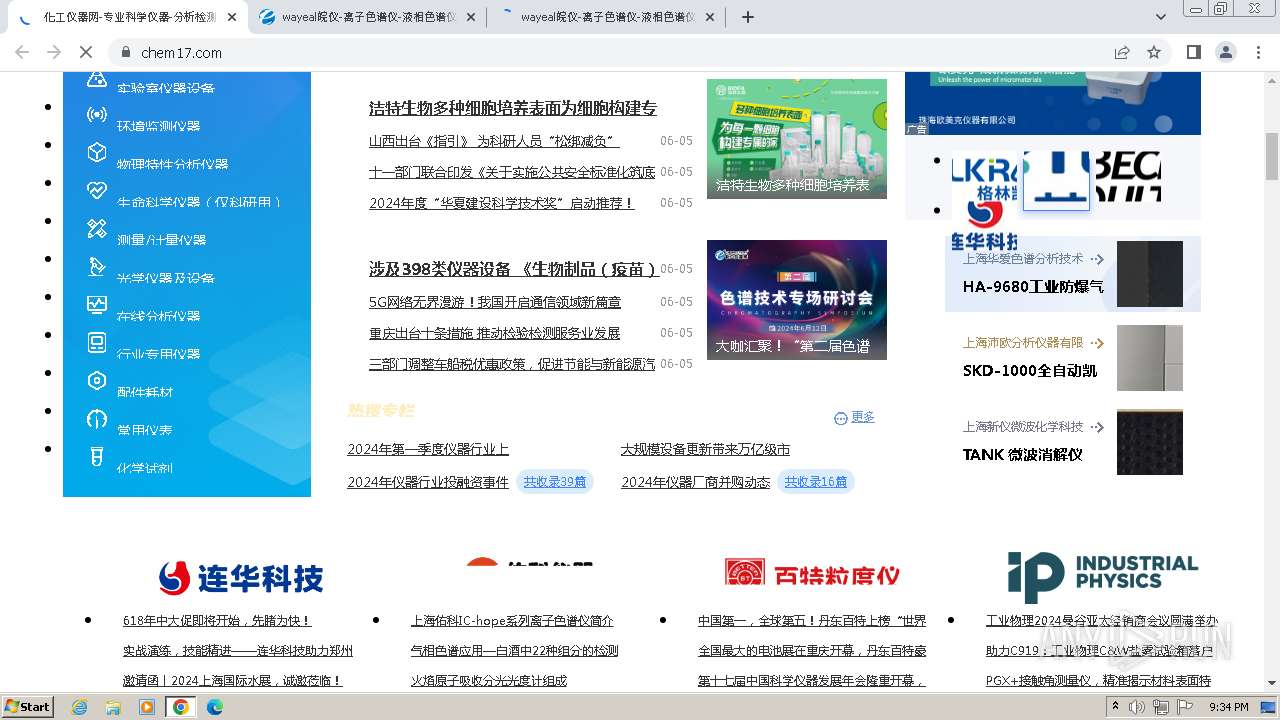Click the 物理特性分析仪器 cube icon
This screenshot has width=1280, height=720.
[96, 153]
